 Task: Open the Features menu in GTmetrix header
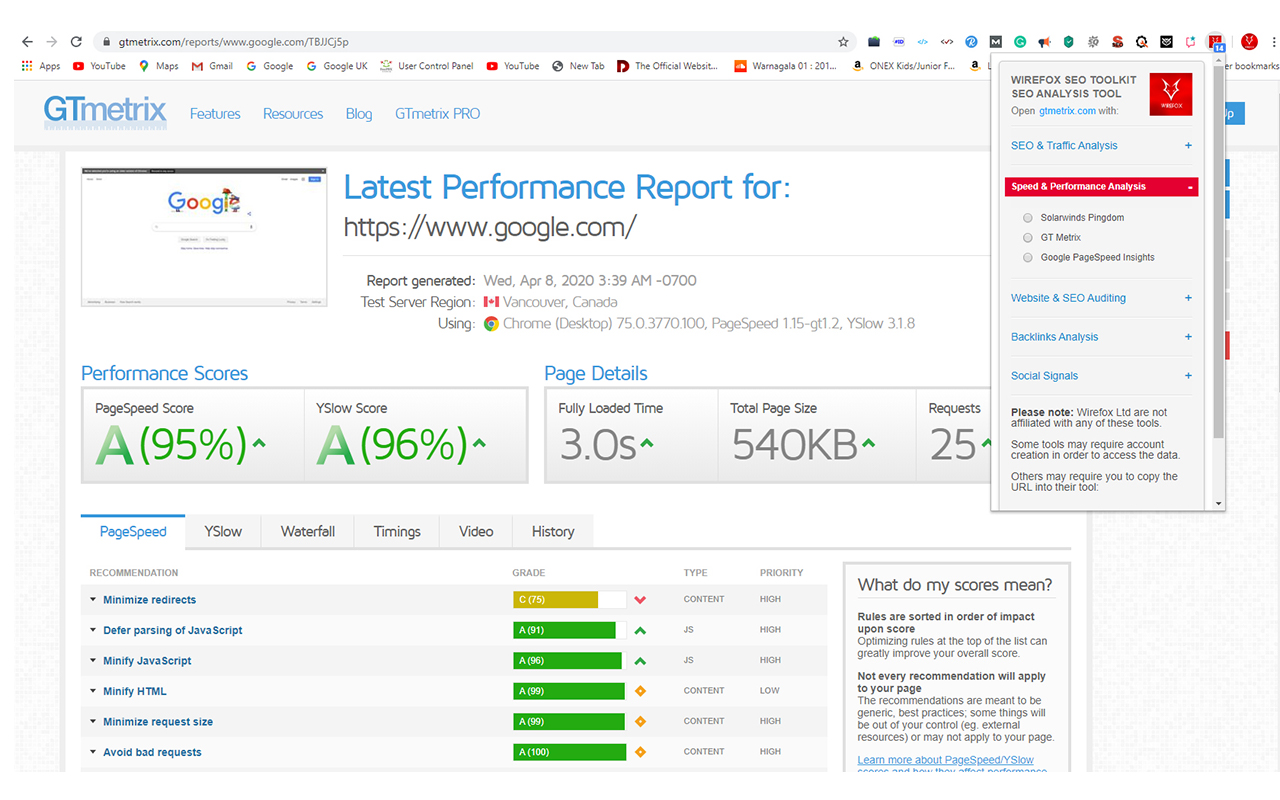point(215,114)
